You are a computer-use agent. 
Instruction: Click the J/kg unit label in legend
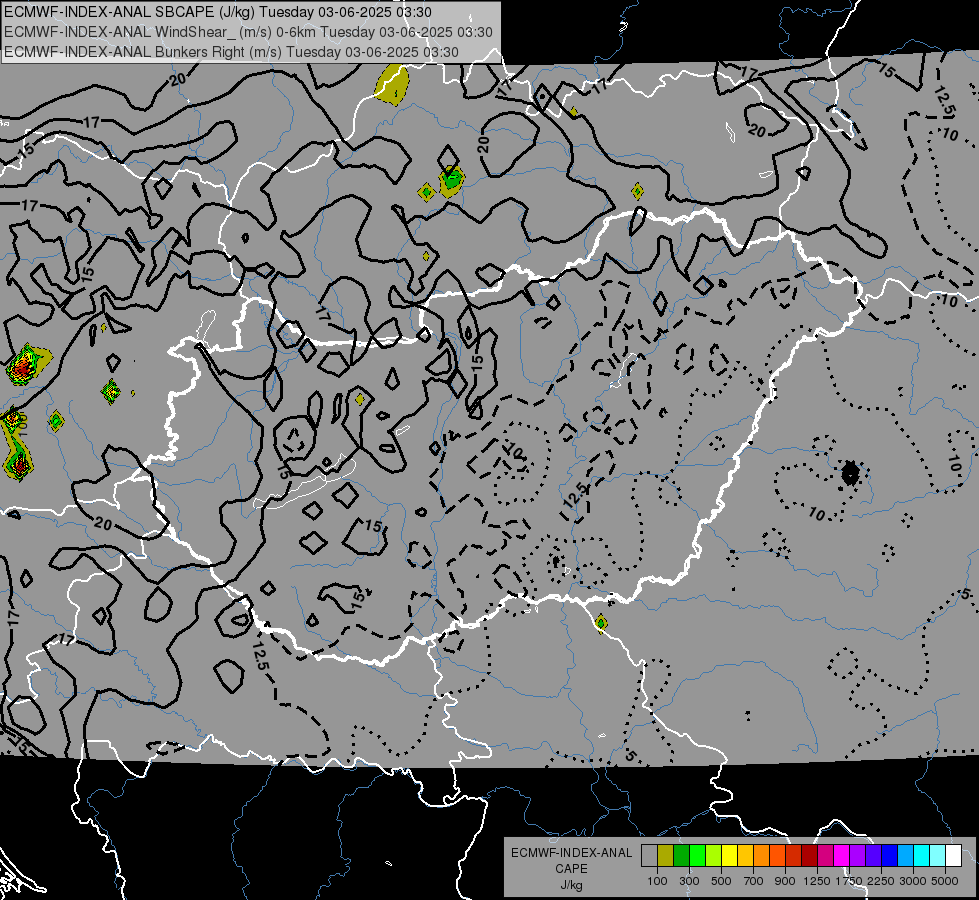click(571, 885)
